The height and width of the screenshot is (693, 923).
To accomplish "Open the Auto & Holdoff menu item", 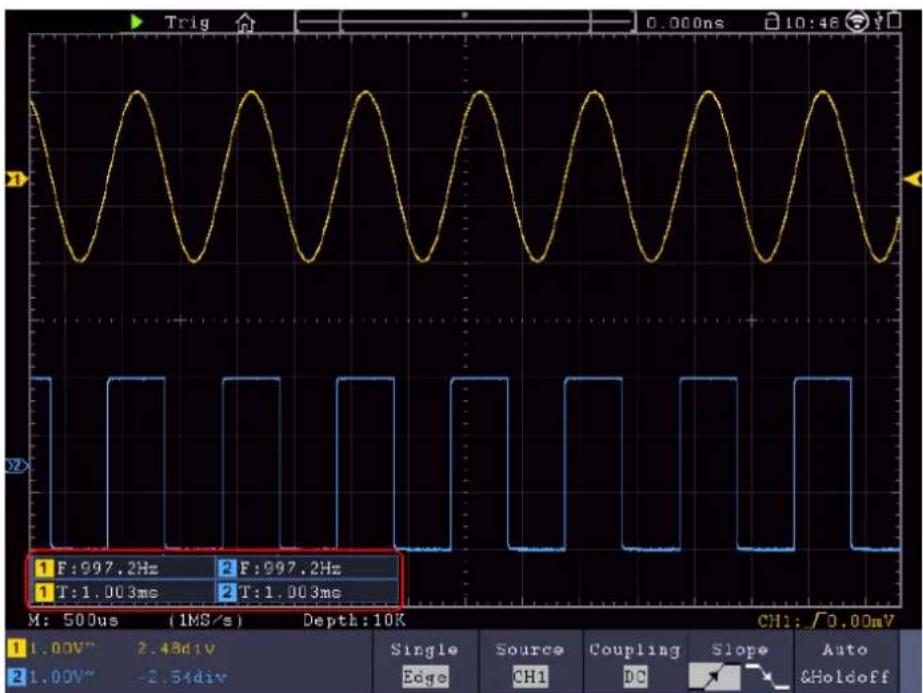I will [845, 662].
